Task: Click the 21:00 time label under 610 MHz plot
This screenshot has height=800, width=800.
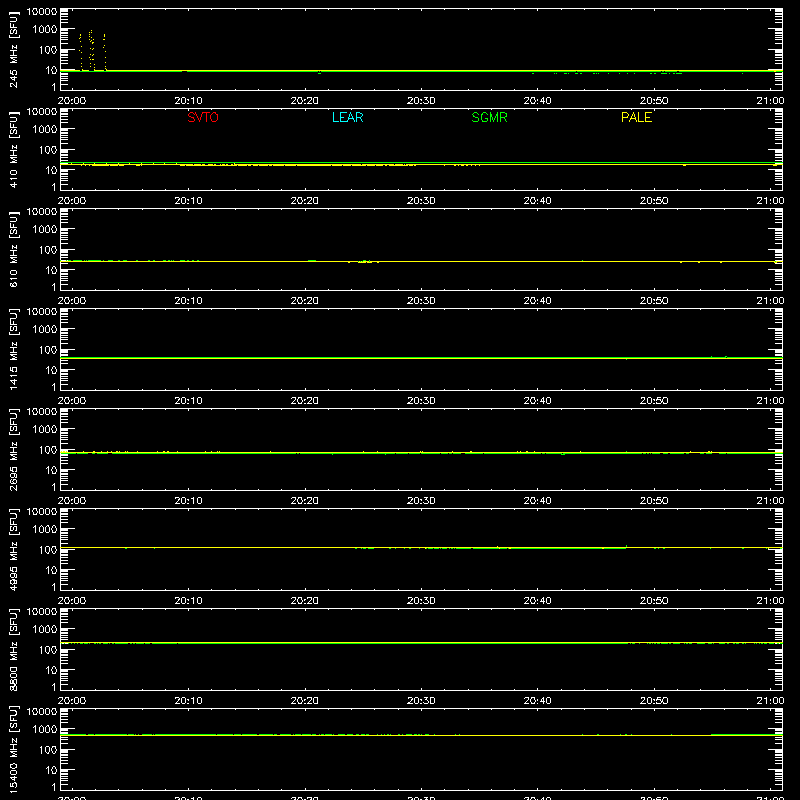Action: coord(770,301)
